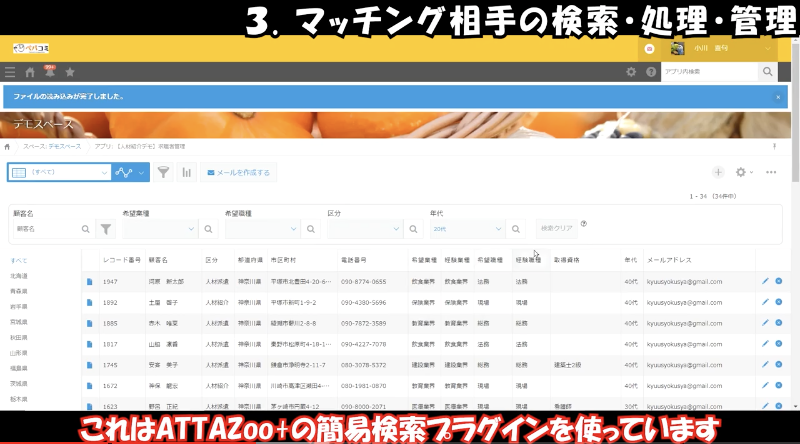The height and width of the screenshot is (444, 800).
Task: Click the home icon in navigation bar
Action: [30, 72]
